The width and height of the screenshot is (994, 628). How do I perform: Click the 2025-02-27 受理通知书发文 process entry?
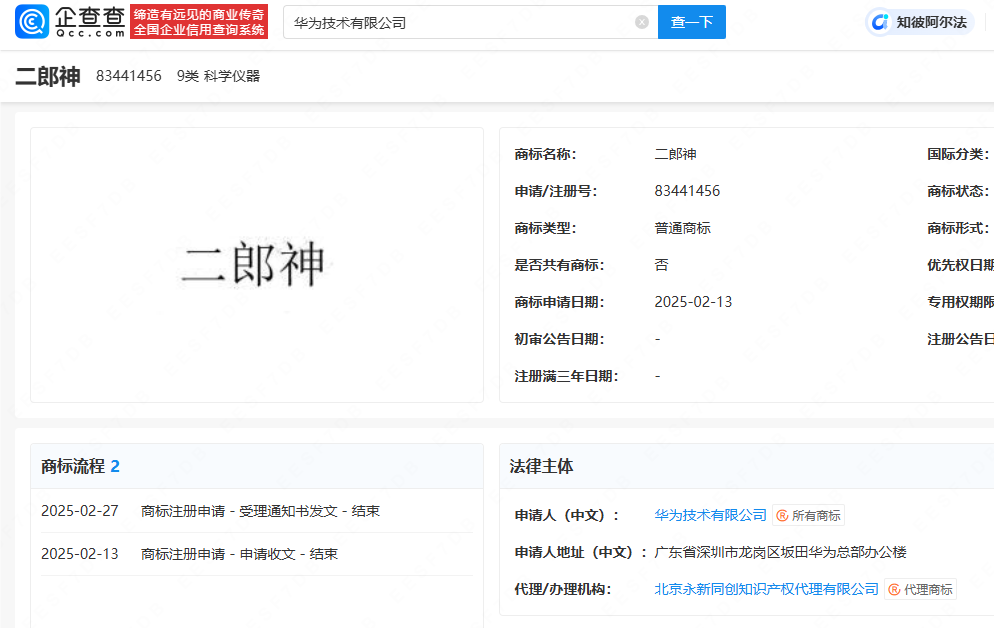click(210, 511)
